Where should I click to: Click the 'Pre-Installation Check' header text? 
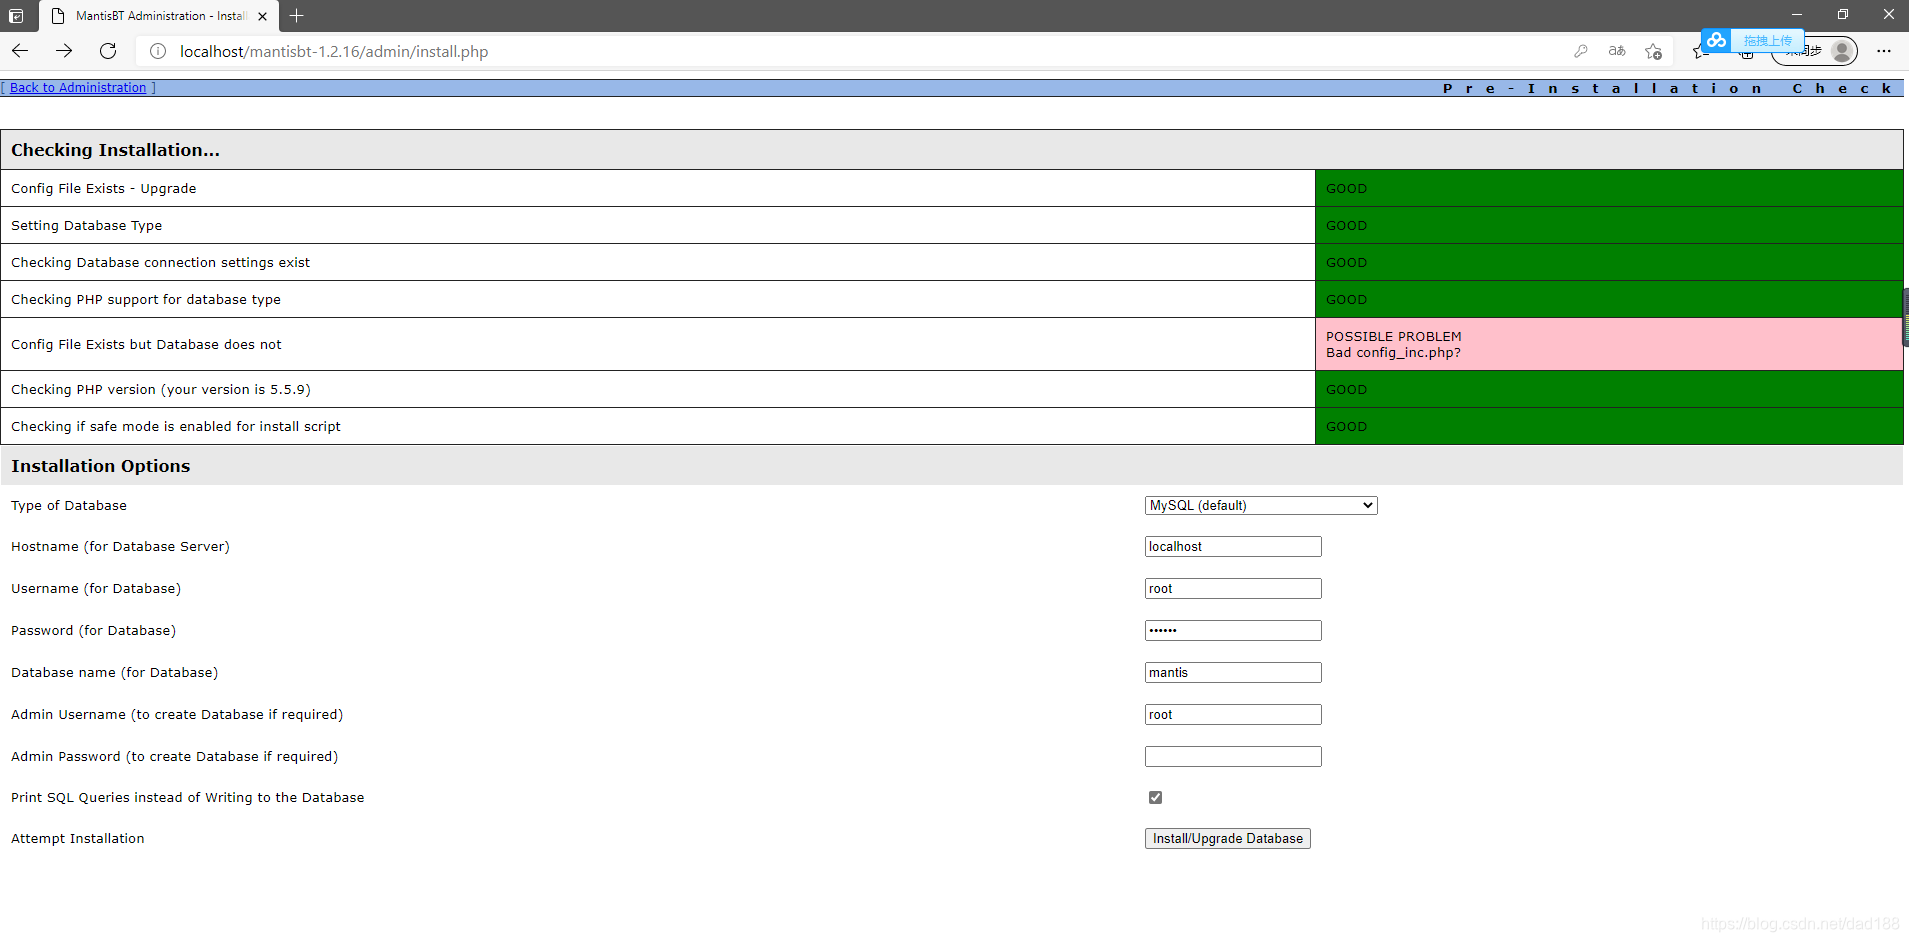pos(1667,88)
